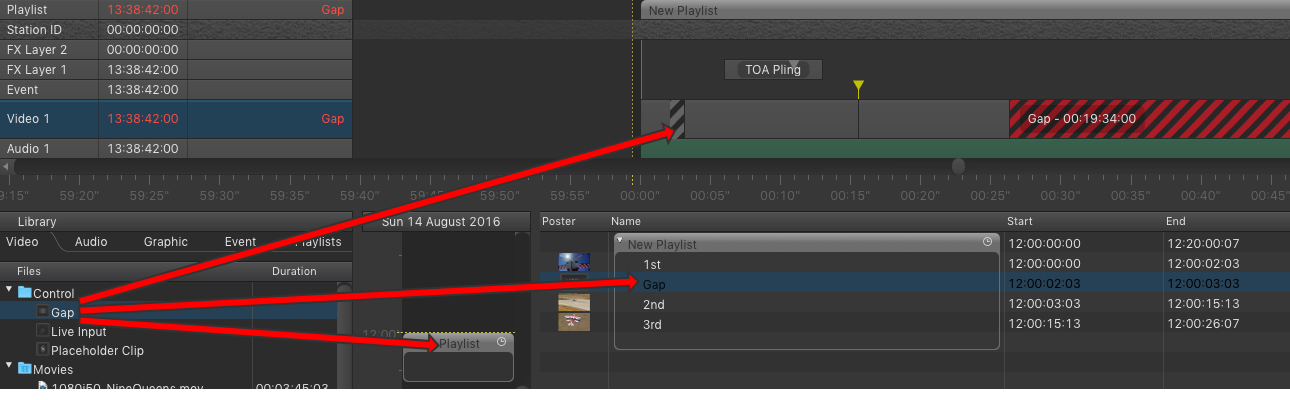This screenshot has height=400, width=1290.
Task: Click the Gap item in the New Playlist list
Action: (x=653, y=284)
